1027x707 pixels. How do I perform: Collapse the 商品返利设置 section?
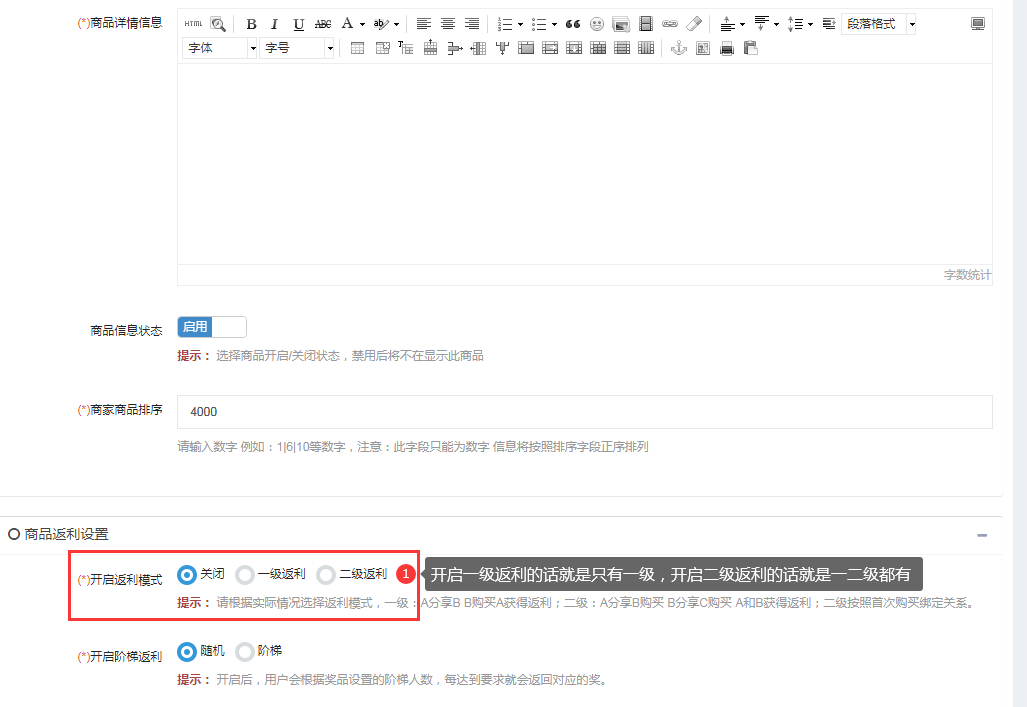[x=982, y=535]
